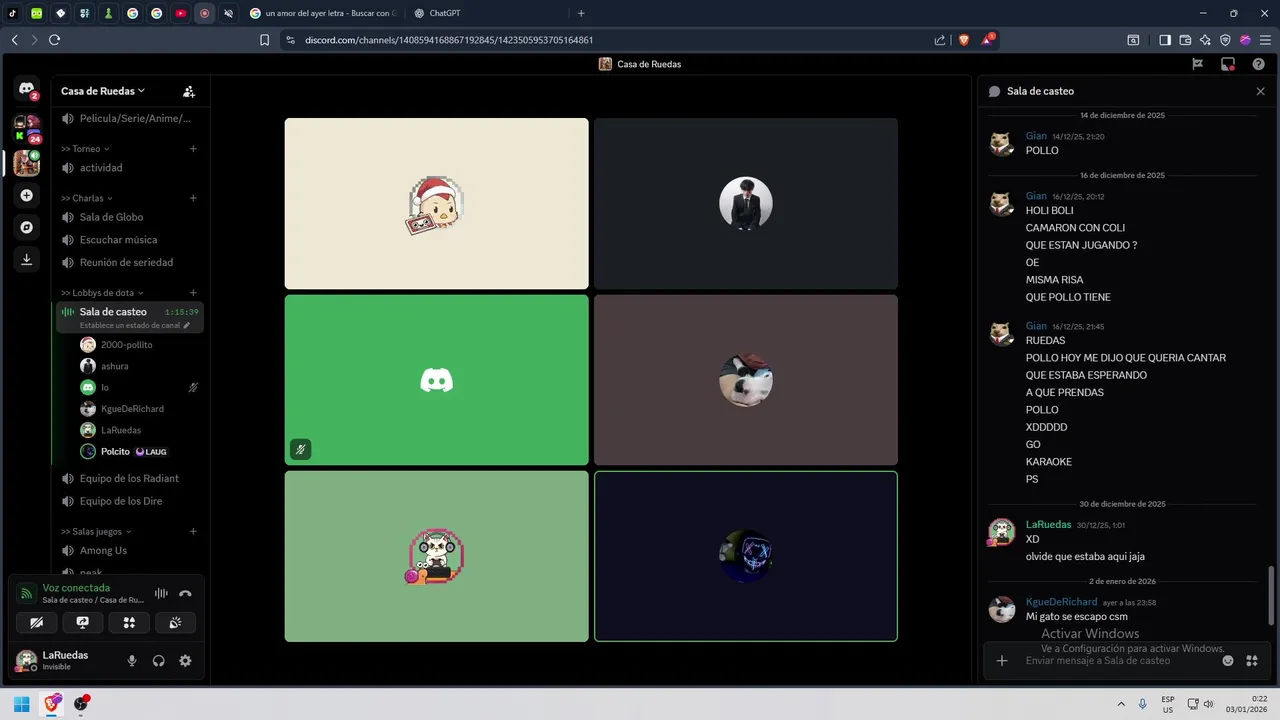Screen dimensions: 1280x720
Task: Reload the page in browser
Action: [x=54, y=40]
